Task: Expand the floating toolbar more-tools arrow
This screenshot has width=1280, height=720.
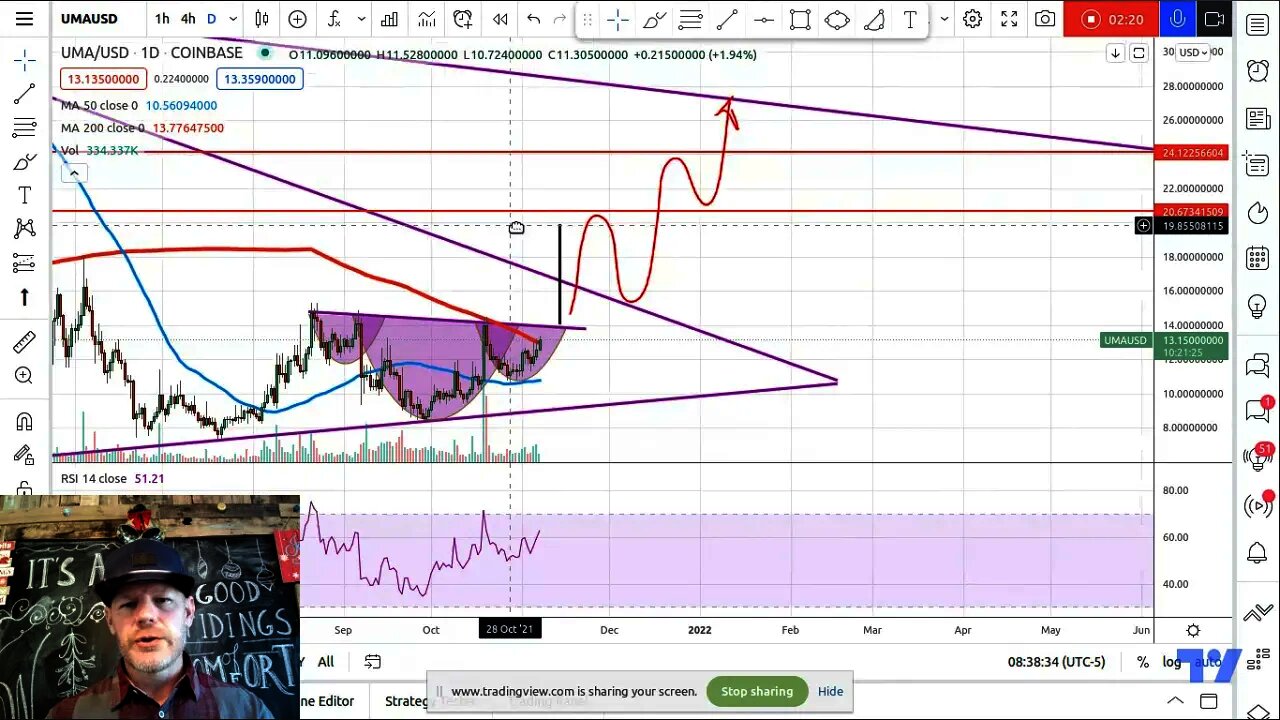Action: 943,18
